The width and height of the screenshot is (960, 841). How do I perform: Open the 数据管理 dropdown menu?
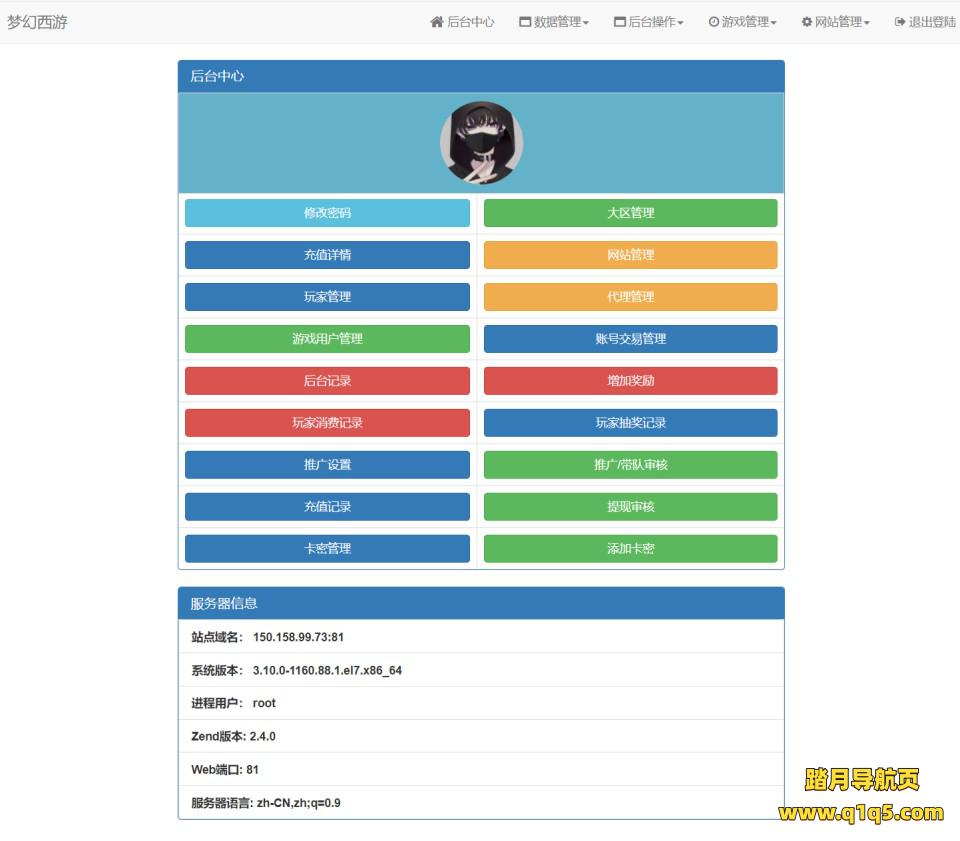pos(553,21)
